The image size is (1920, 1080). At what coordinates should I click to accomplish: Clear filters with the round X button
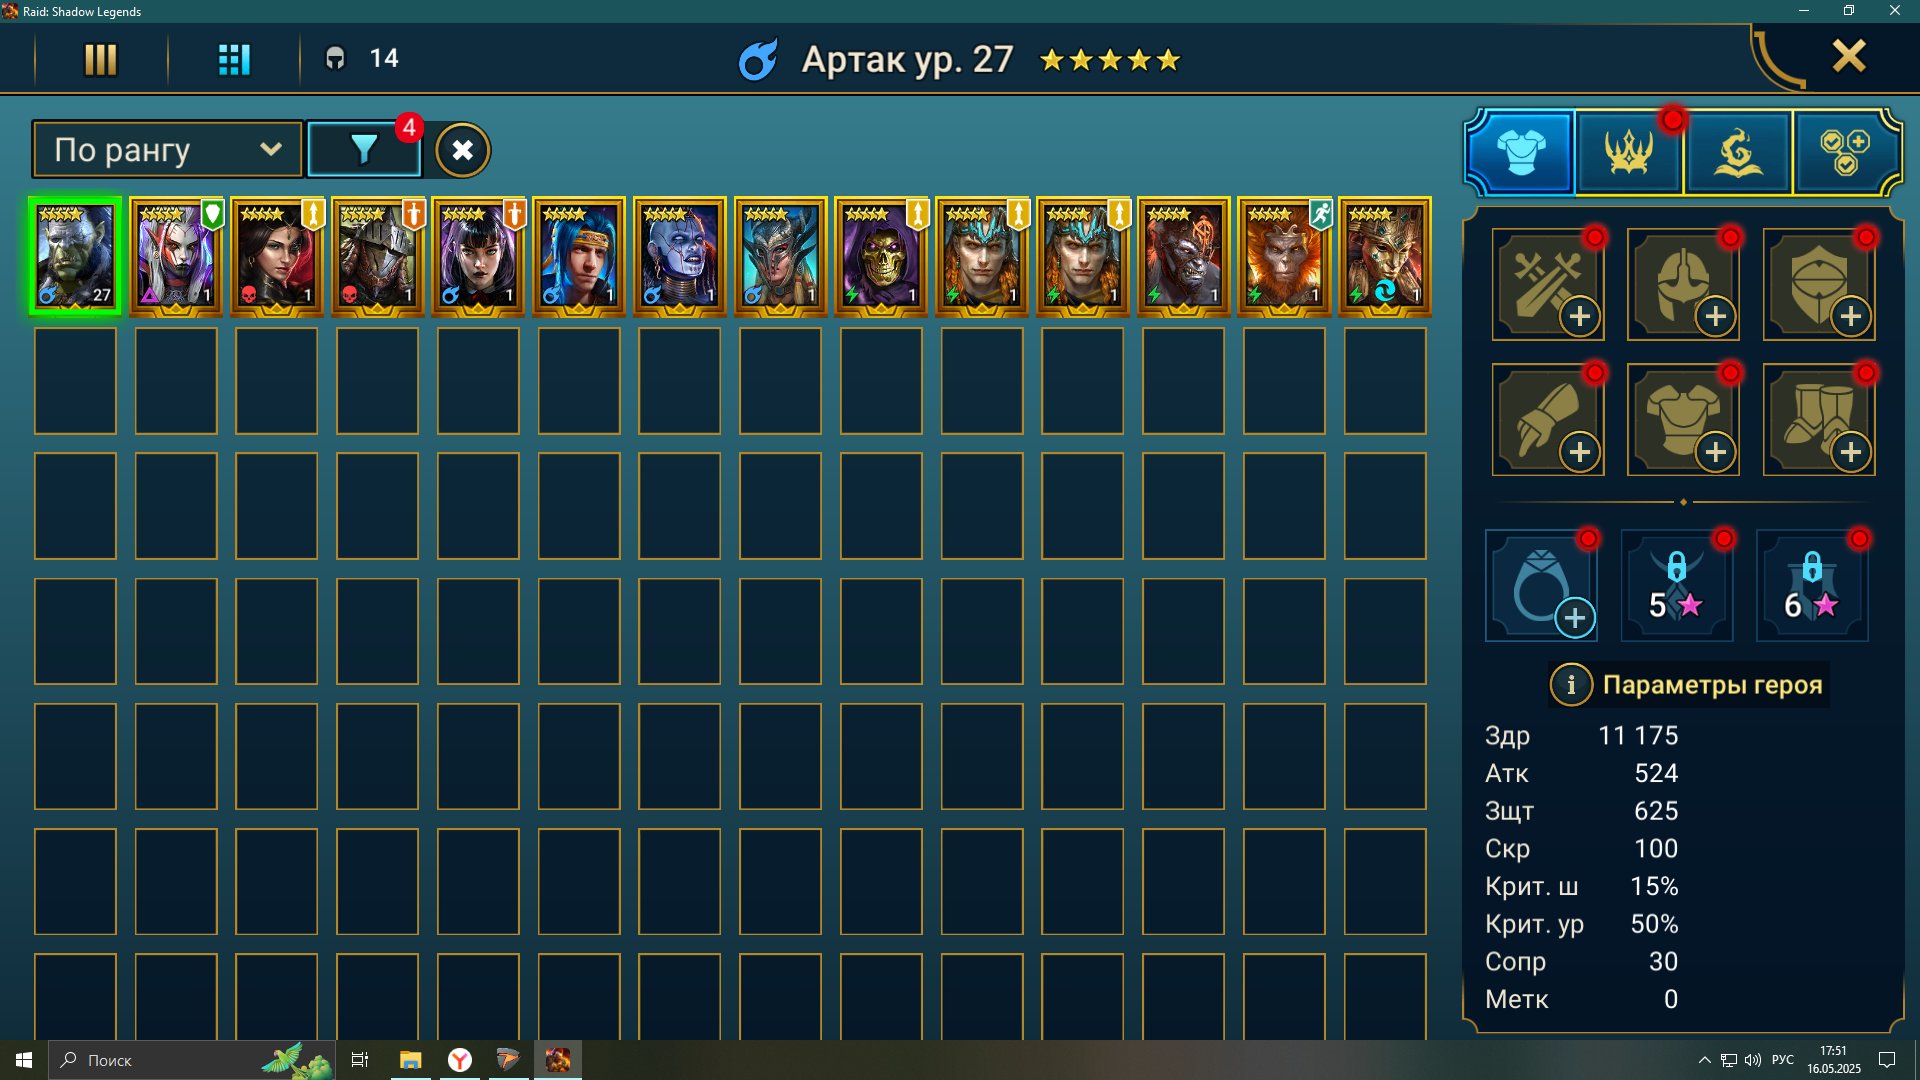click(462, 150)
